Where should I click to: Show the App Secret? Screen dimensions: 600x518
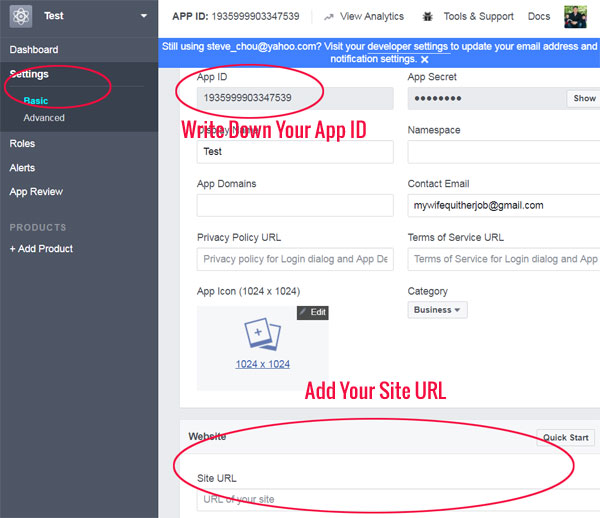tap(584, 98)
